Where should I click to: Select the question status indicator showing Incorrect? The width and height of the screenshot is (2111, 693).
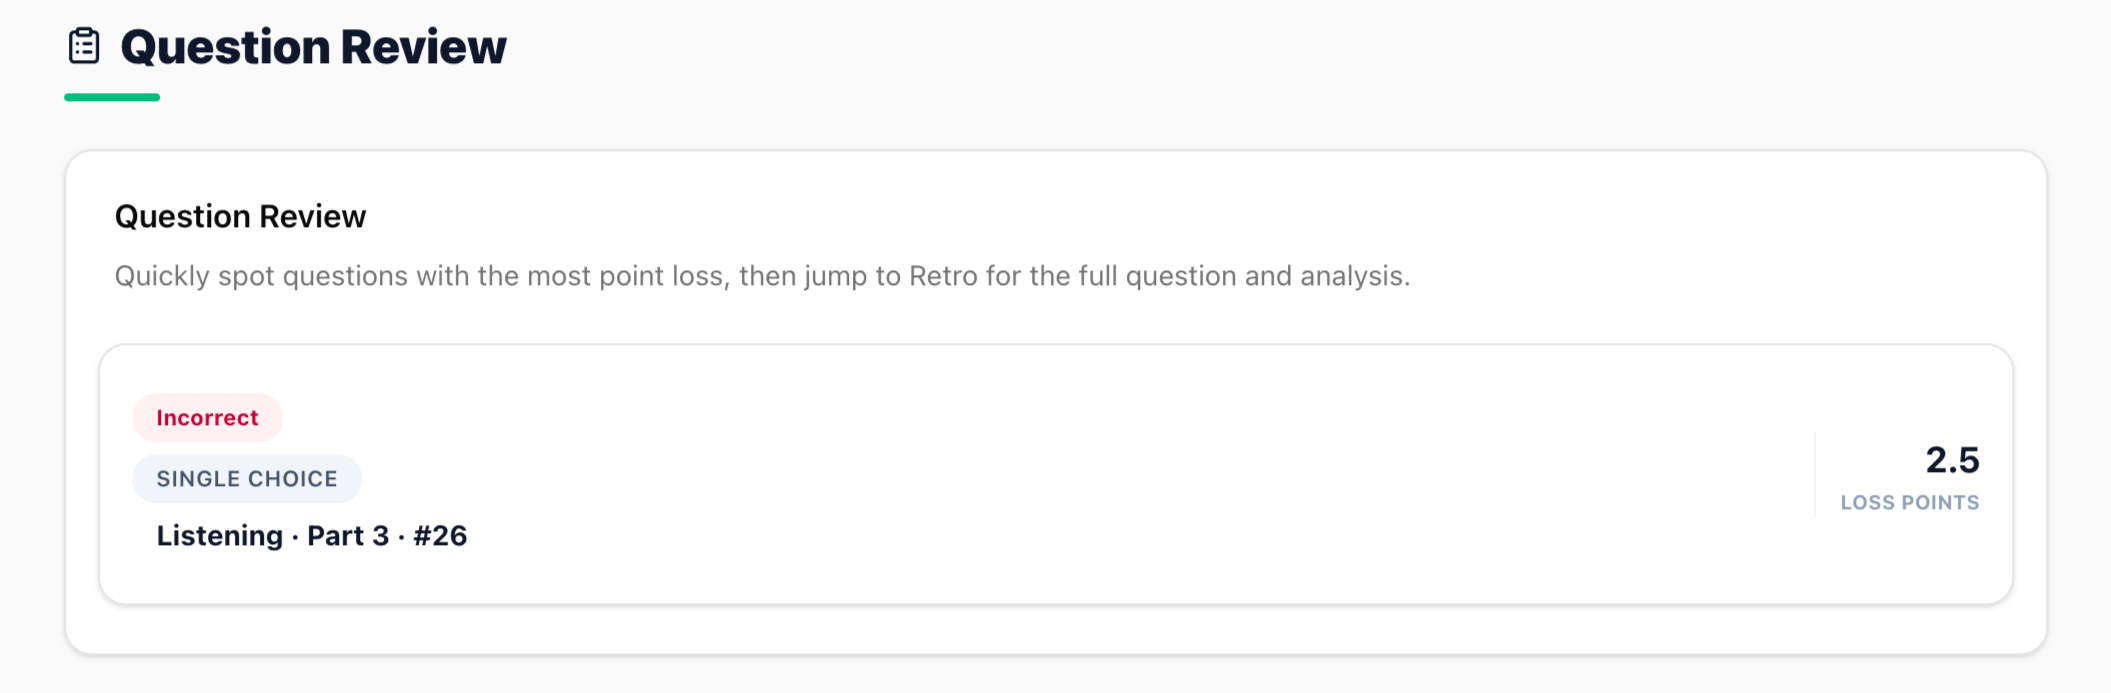[207, 417]
